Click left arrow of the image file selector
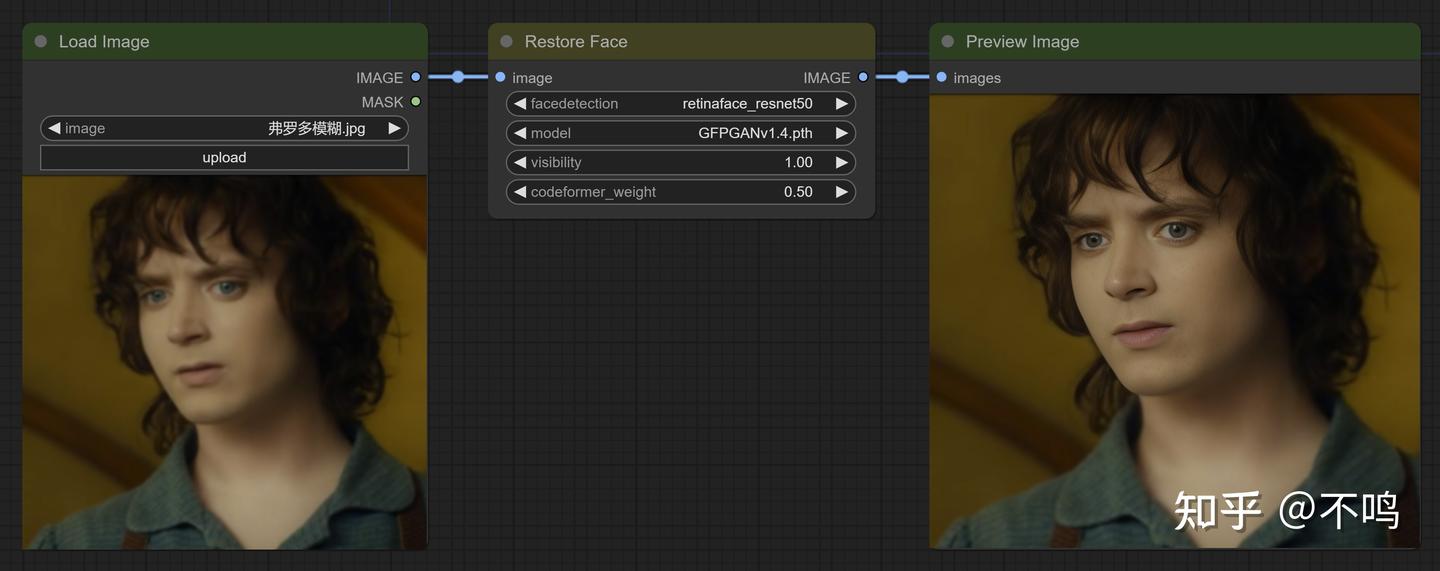Viewport: 1440px width, 571px height. (x=54, y=128)
